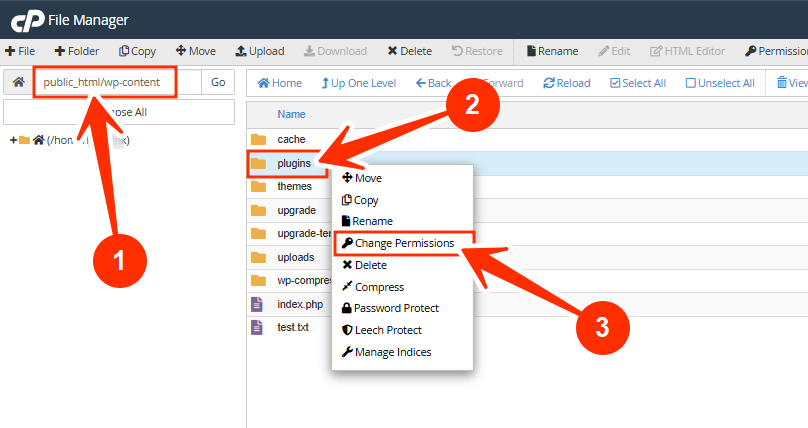Select the themes folder

(294, 186)
